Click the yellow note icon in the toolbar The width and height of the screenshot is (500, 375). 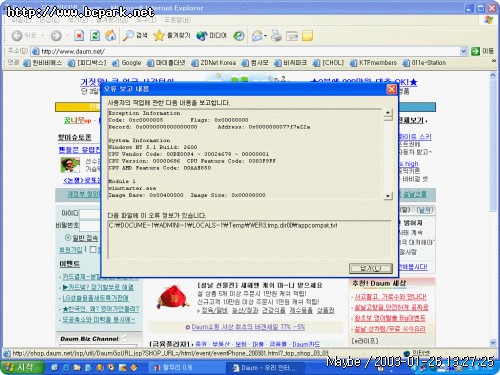click(x=307, y=35)
